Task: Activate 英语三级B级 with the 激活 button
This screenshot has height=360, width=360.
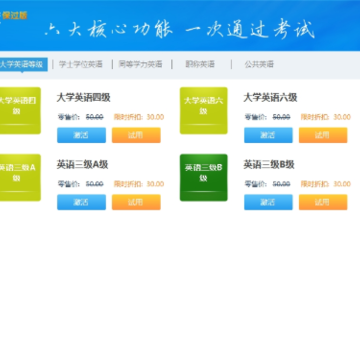Action: [268, 202]
